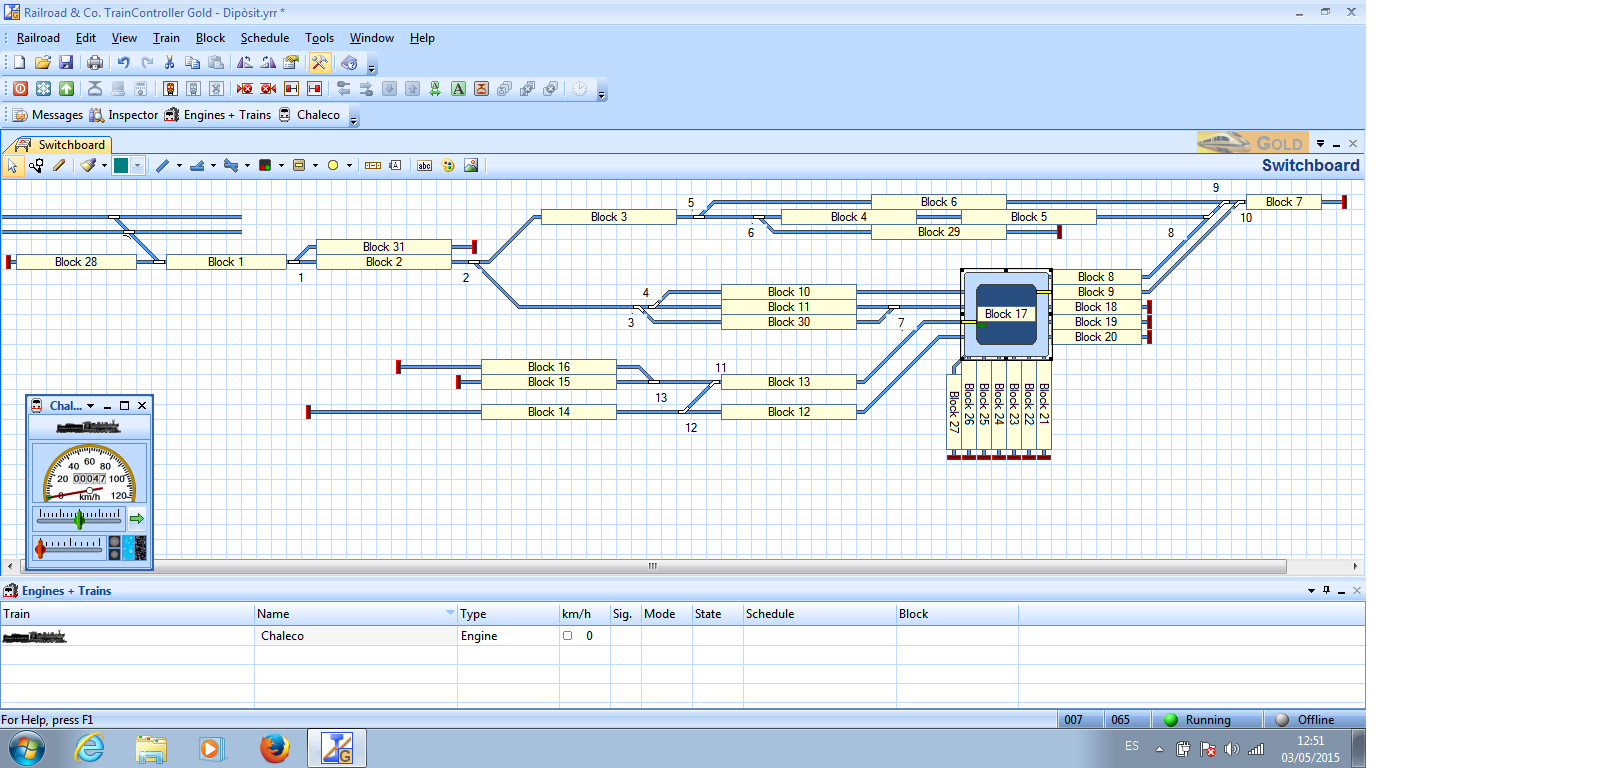1600x768 pixels.
Task: Click the green speed slider handle
Action: (x=79, y=519)
